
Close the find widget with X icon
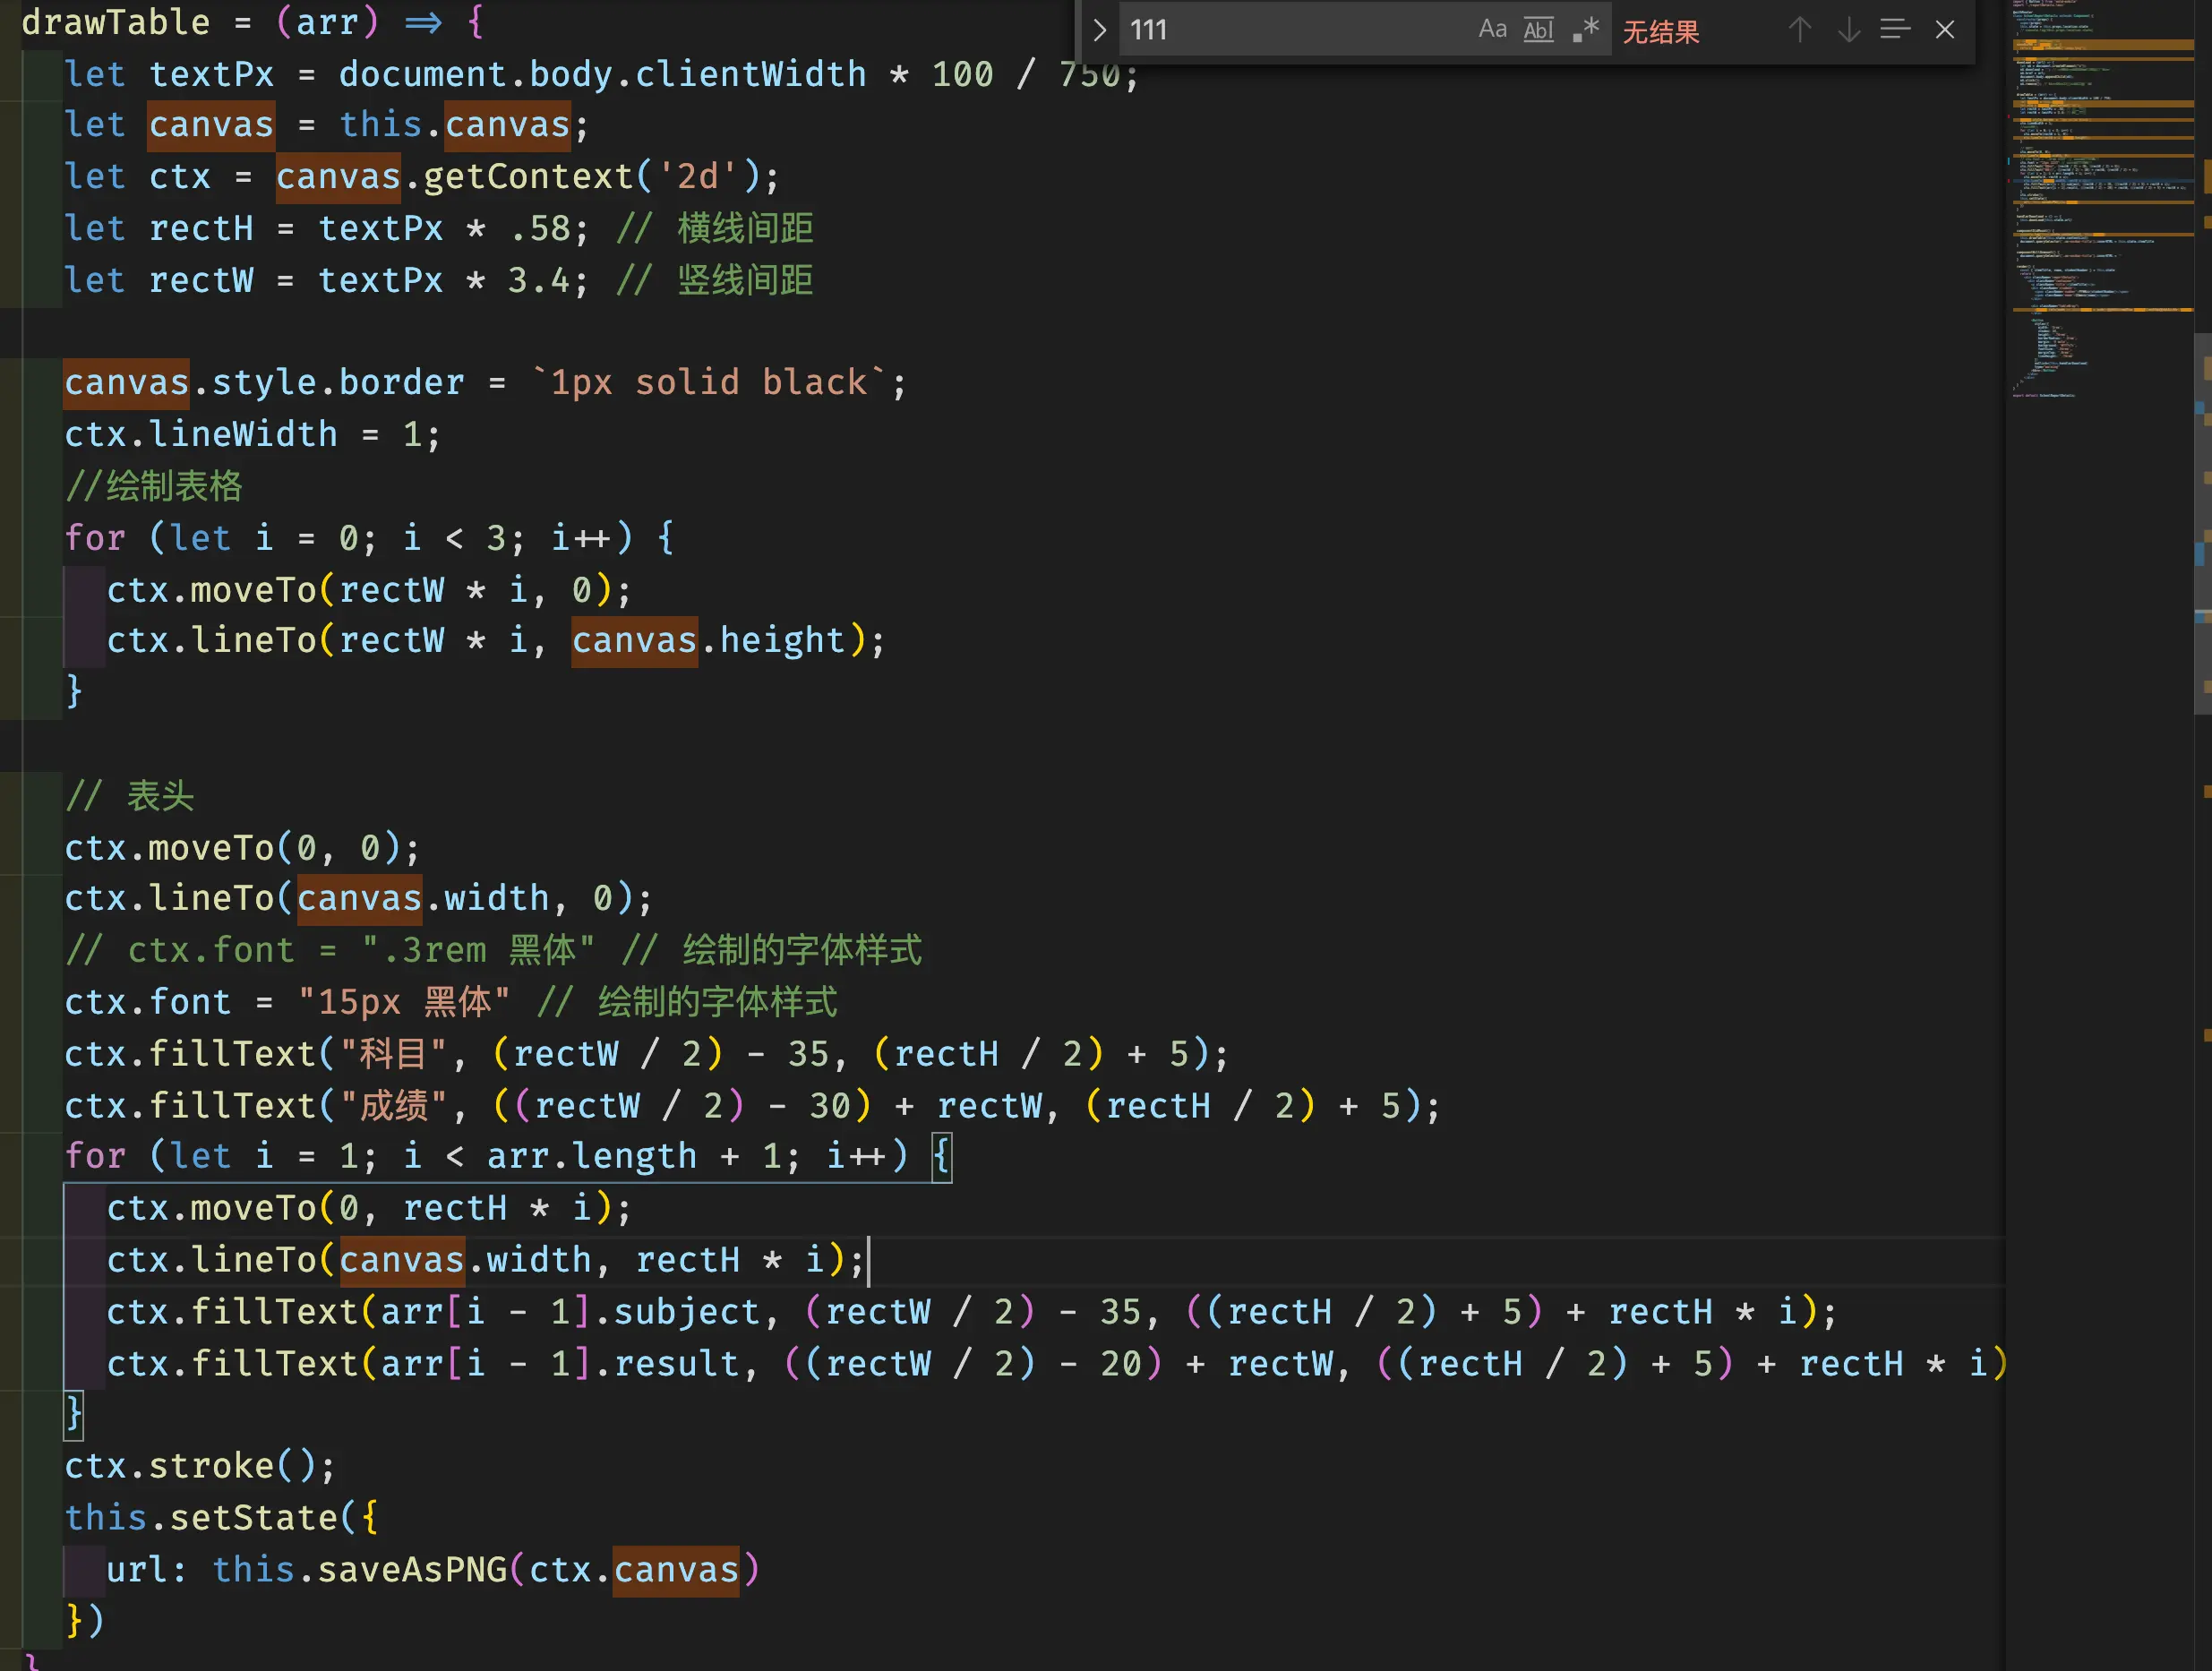pos(1944,30)
